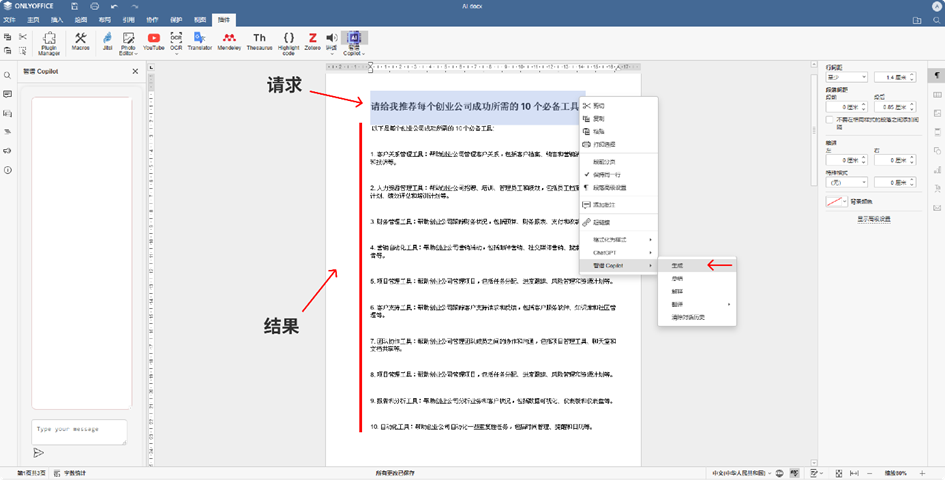Click the Print icon in title bar

(x=95, y=6)
